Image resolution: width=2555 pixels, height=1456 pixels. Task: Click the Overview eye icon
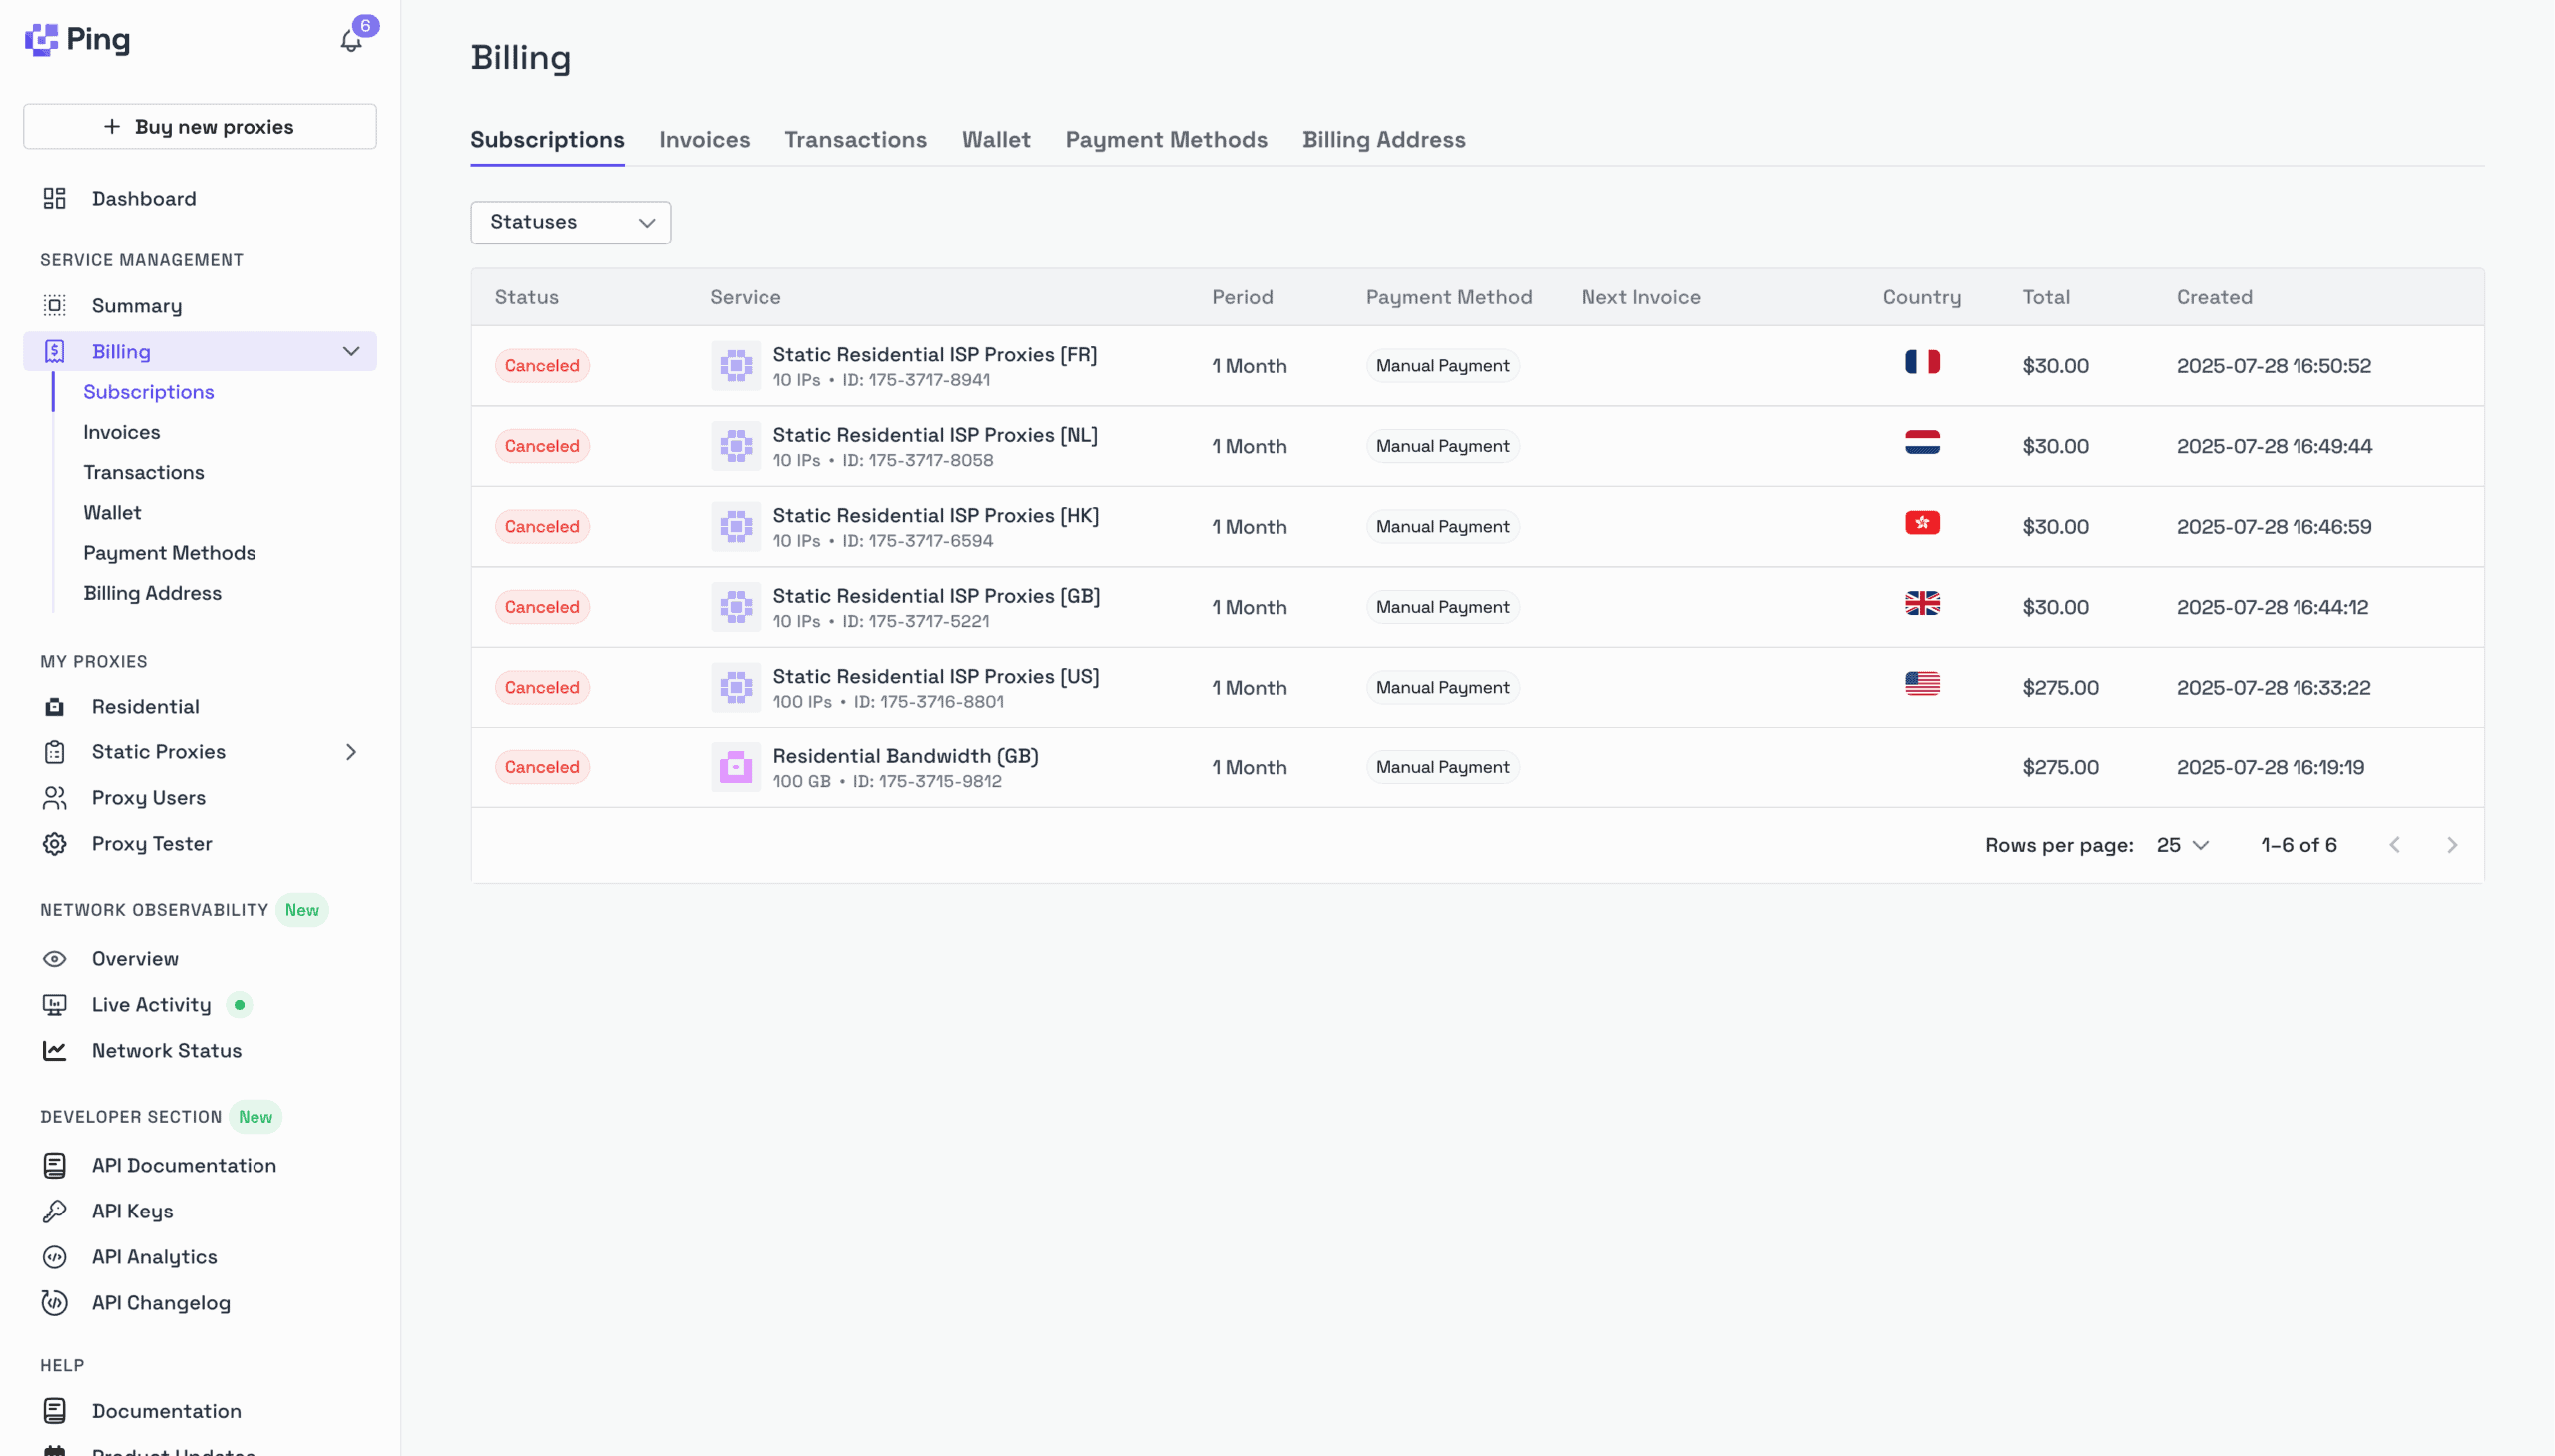click(x=54, y=958)
